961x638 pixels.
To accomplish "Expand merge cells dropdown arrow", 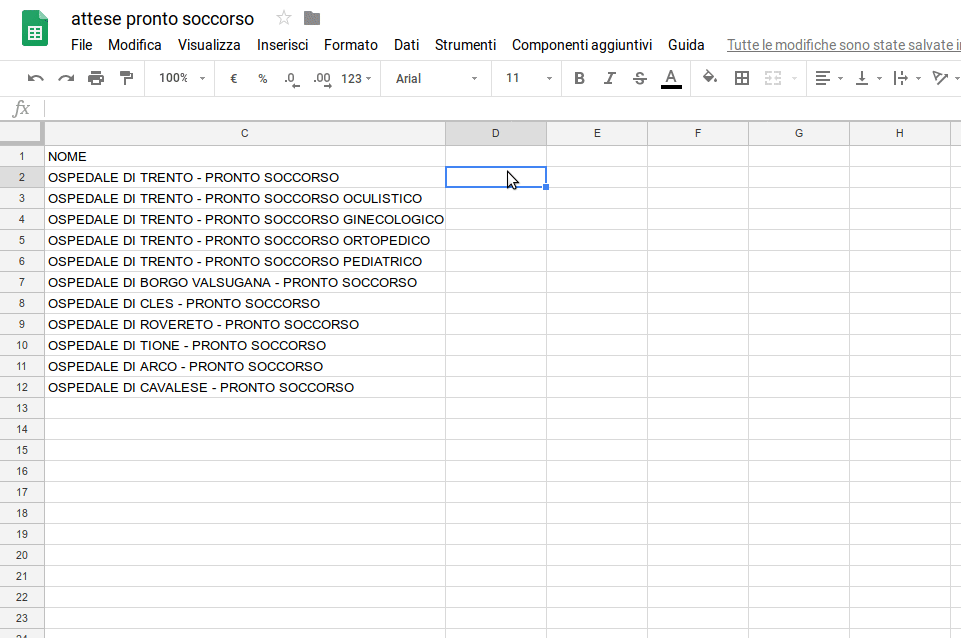I will tap(794, 78).
